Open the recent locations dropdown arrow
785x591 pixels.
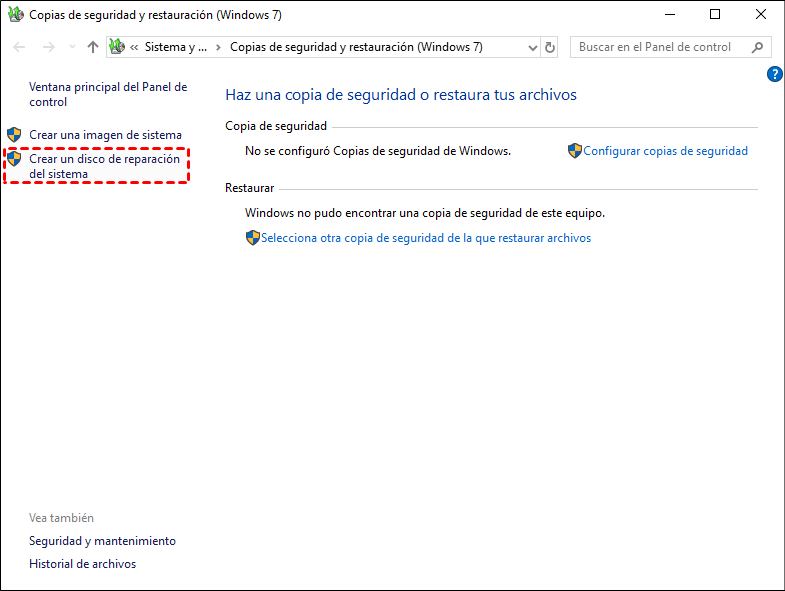click(x=71, y=47)
